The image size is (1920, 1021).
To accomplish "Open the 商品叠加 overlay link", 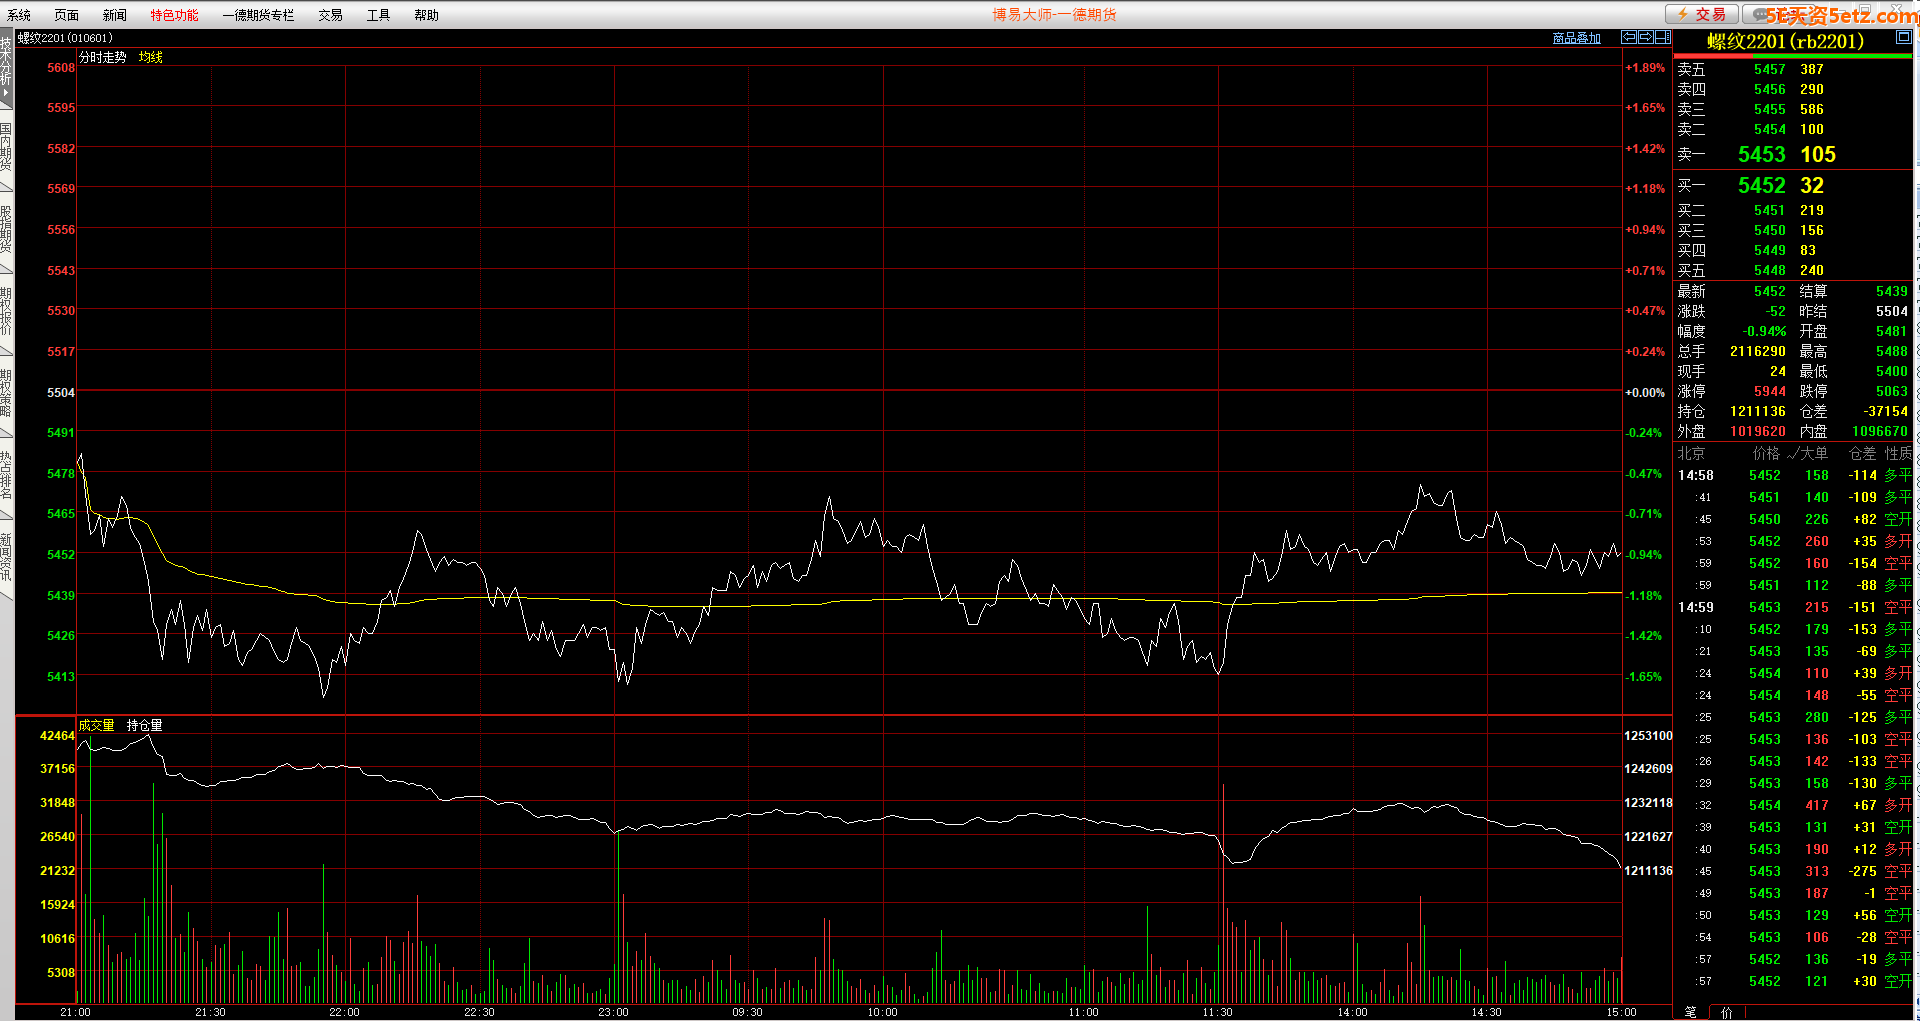I will click(x=1576, y=38).
